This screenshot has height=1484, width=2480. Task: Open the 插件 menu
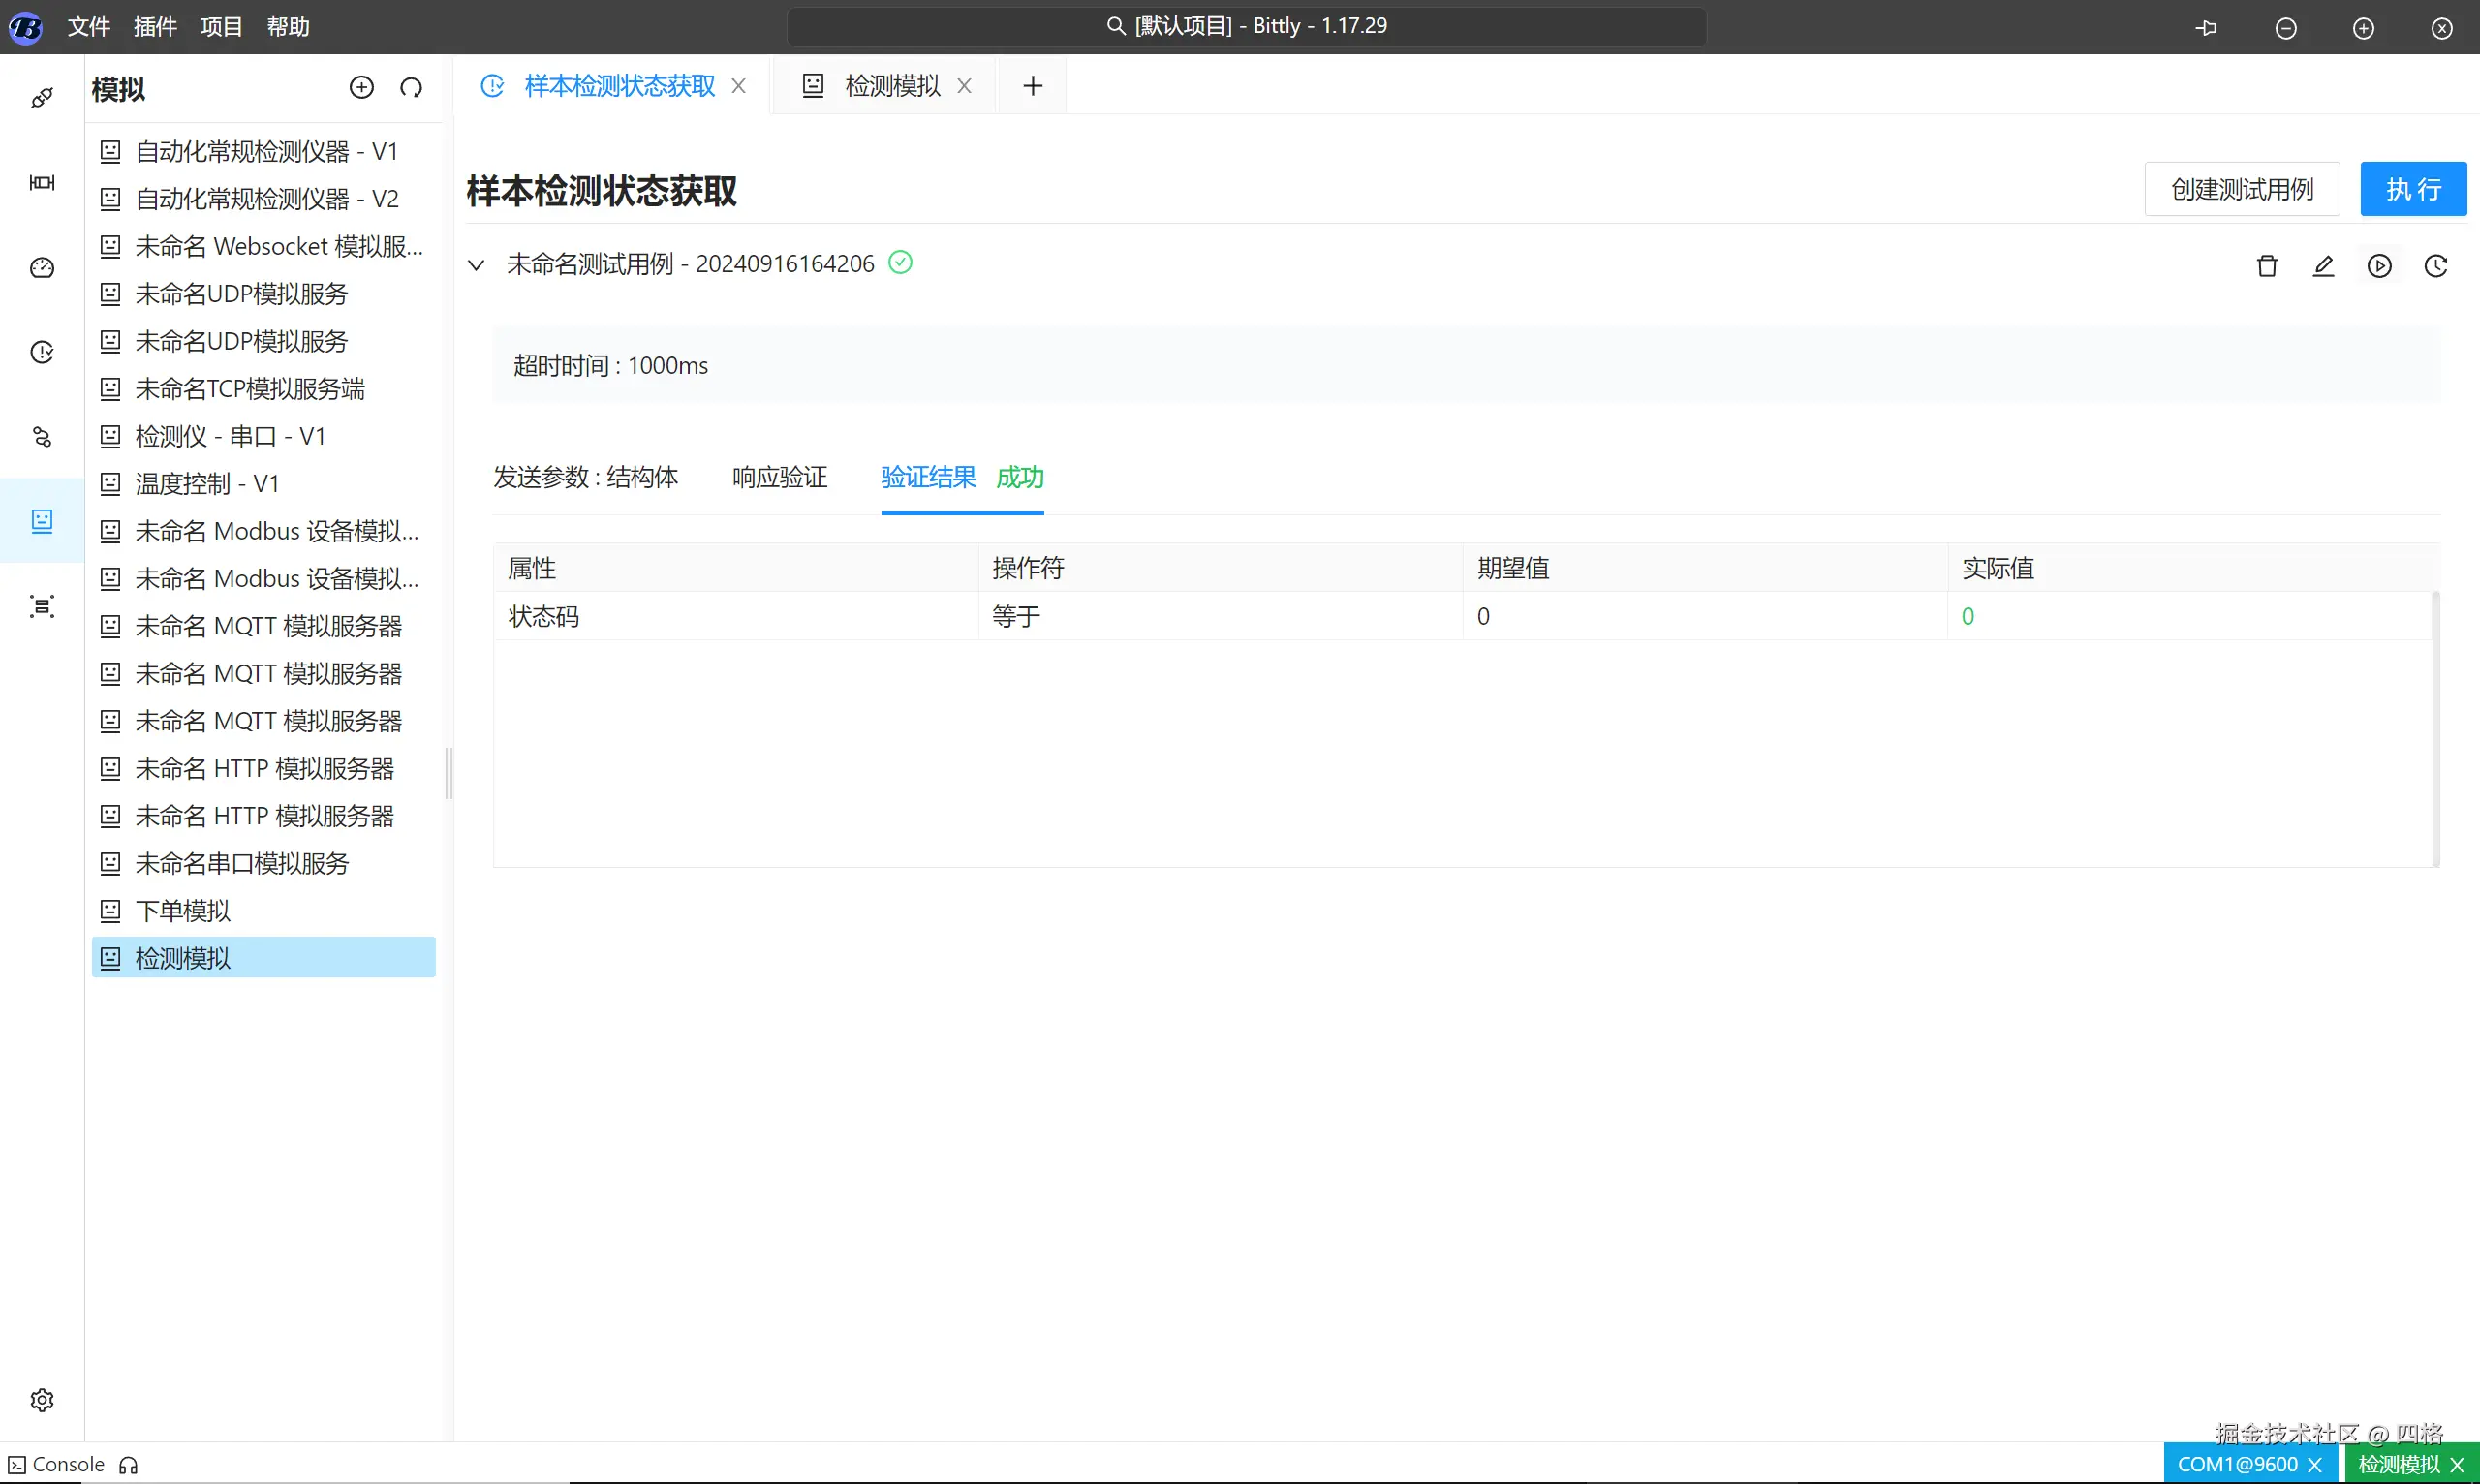[155, 27]
